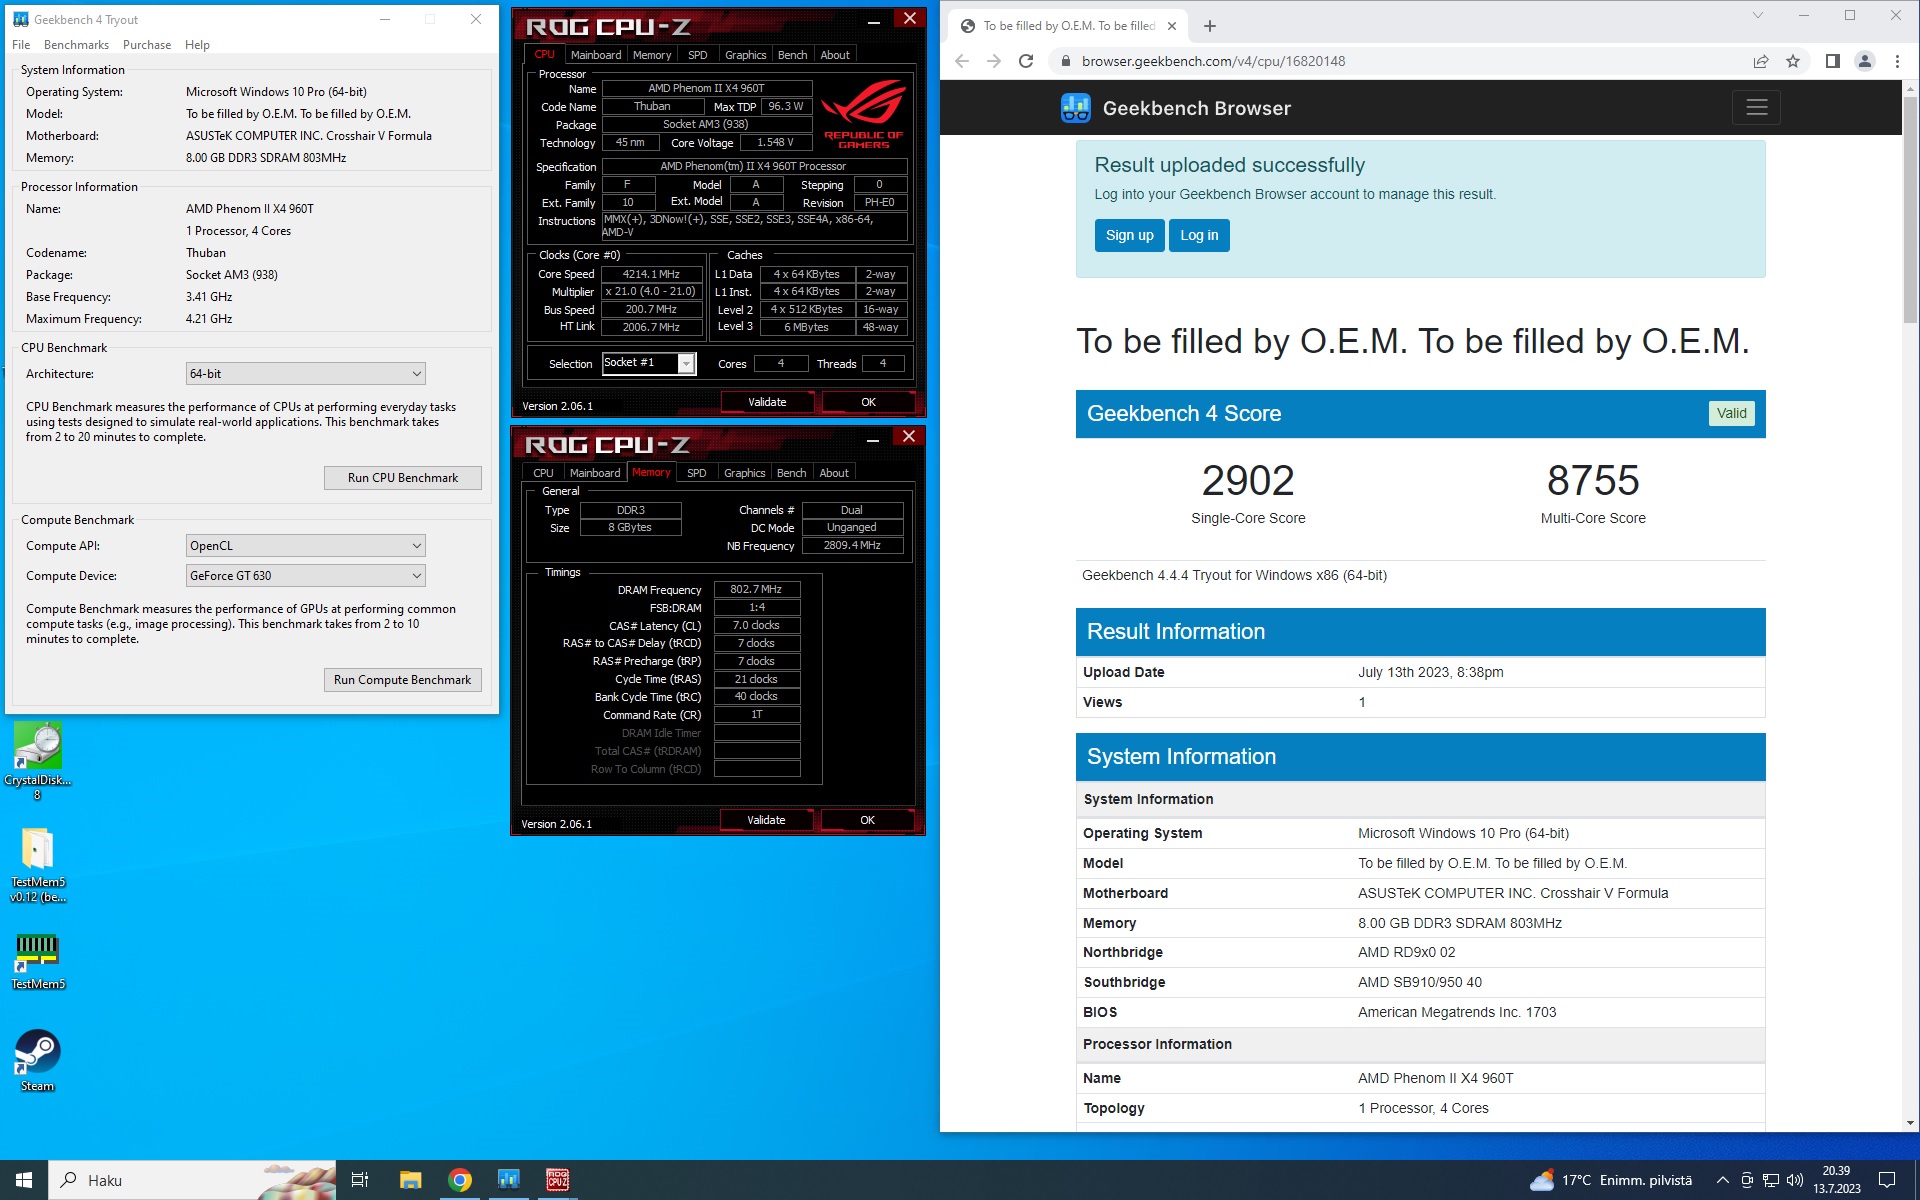This screenshot has height=1200, width=1920.
Task: Click Log in on Geekbench Browser
Action: tap(1199, 236)
